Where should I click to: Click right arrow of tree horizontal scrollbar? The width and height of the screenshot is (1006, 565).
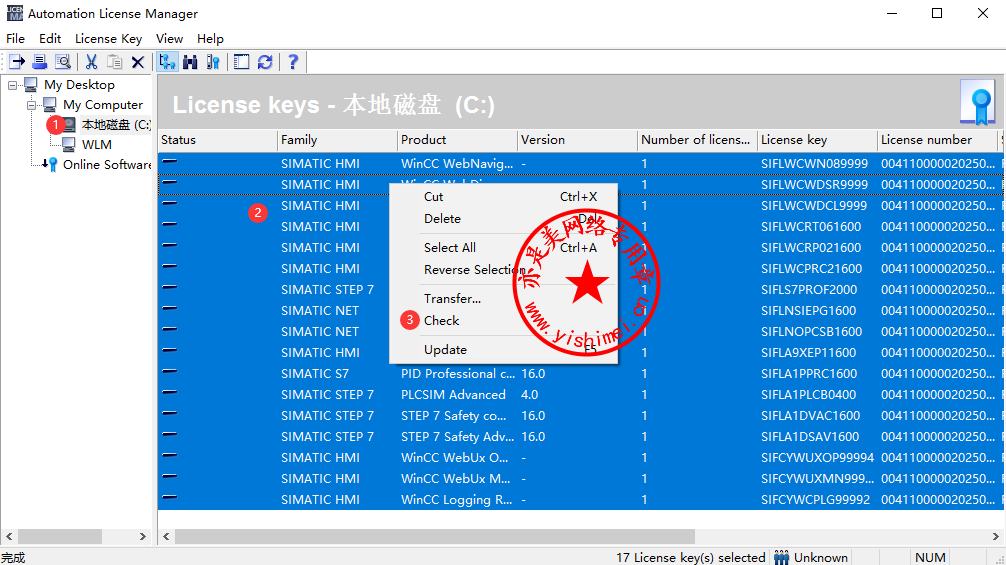point(142,536)
